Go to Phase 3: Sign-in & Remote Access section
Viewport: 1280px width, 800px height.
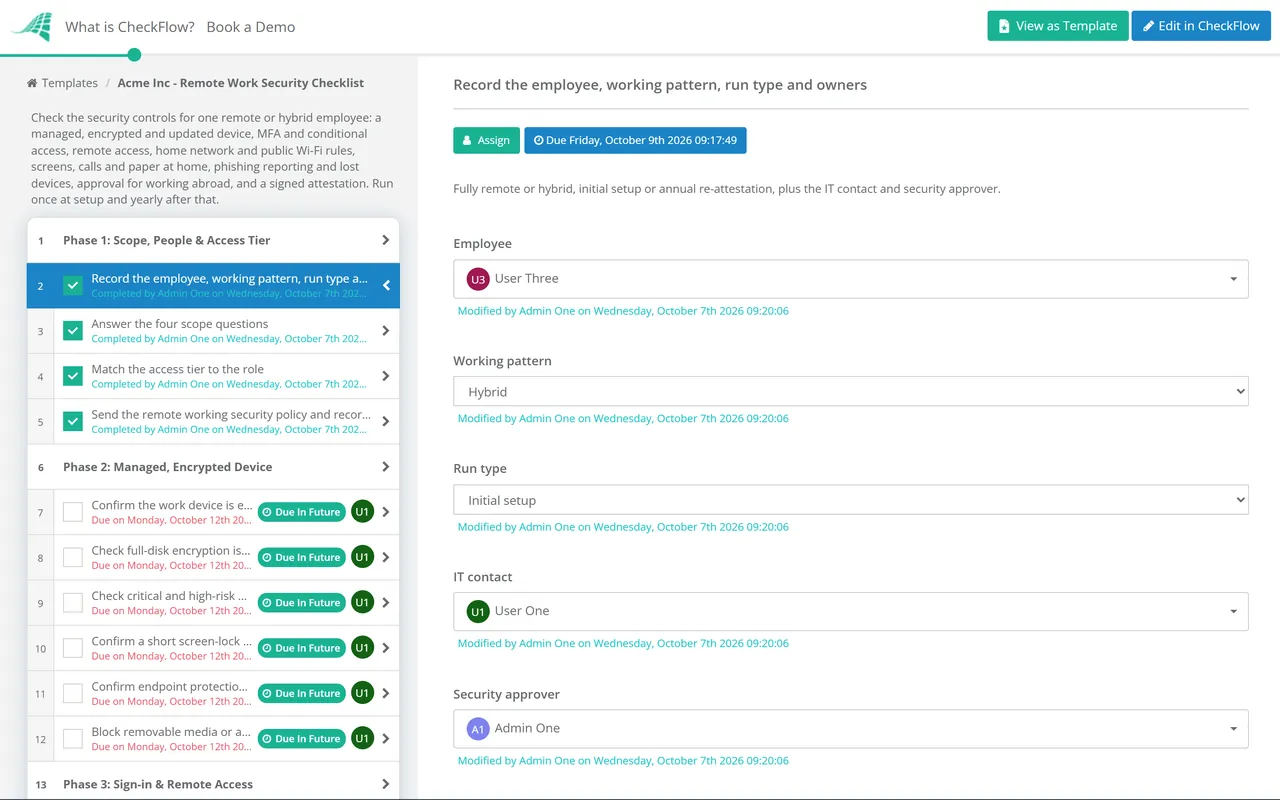tap(213, 784)
